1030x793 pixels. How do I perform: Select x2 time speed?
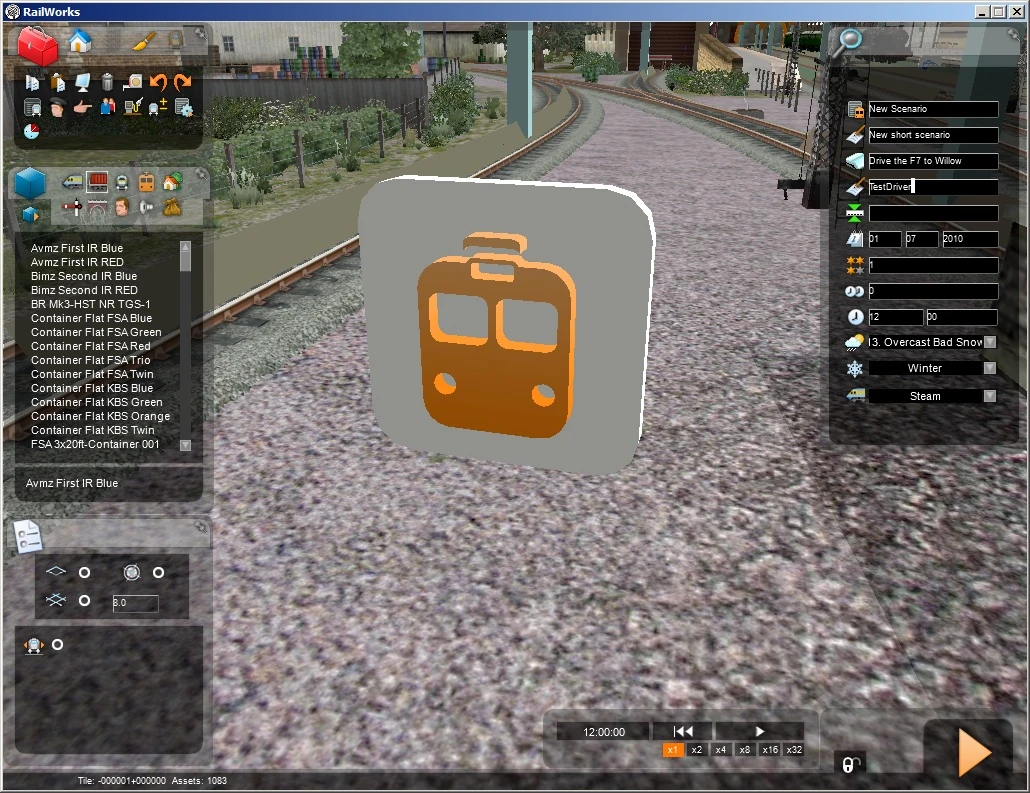(697, 750)
